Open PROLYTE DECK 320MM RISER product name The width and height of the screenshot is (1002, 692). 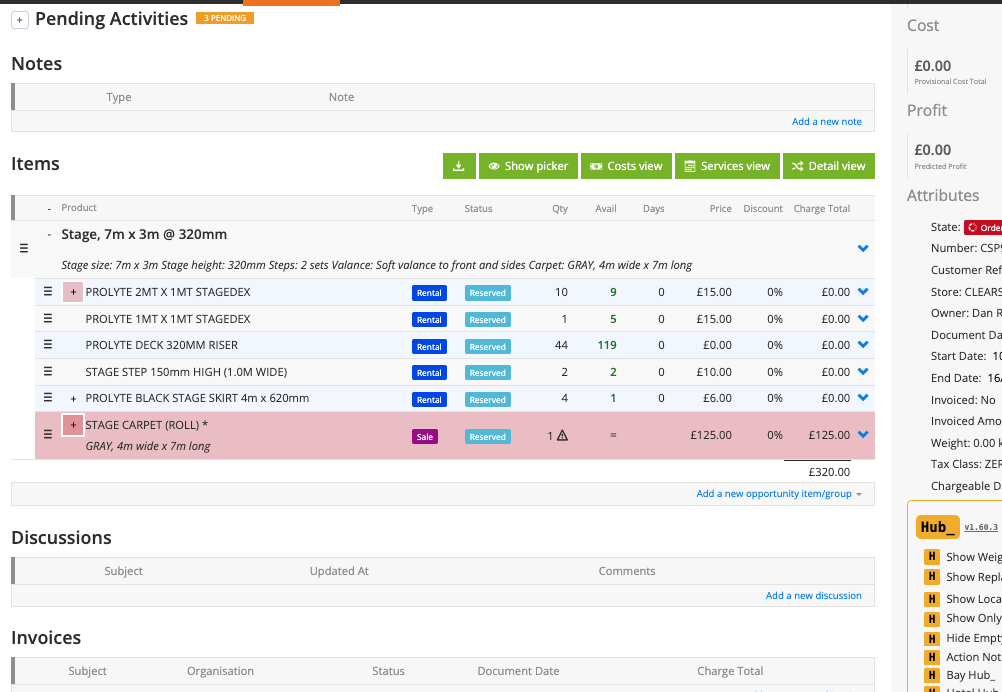point(162,345)
